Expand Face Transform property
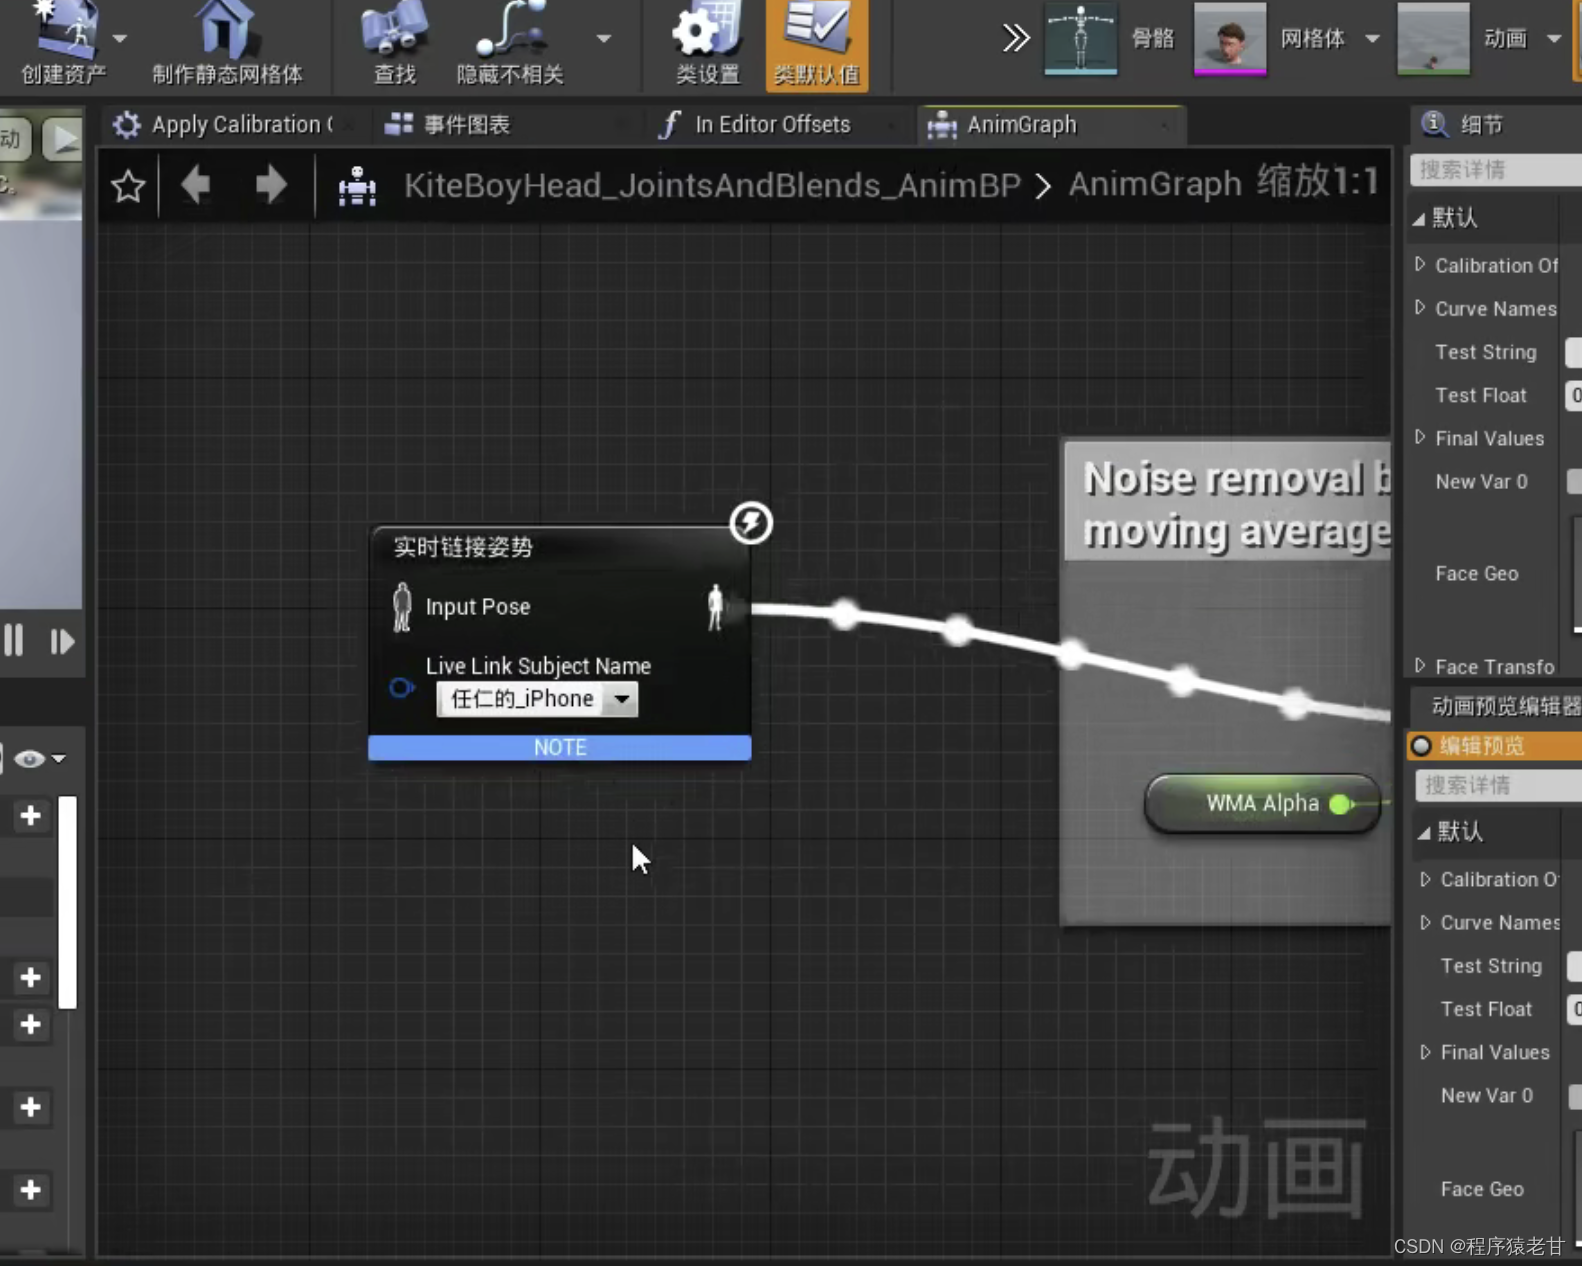Screen dimensions: 1582x1266 (x=1420, y=666)
